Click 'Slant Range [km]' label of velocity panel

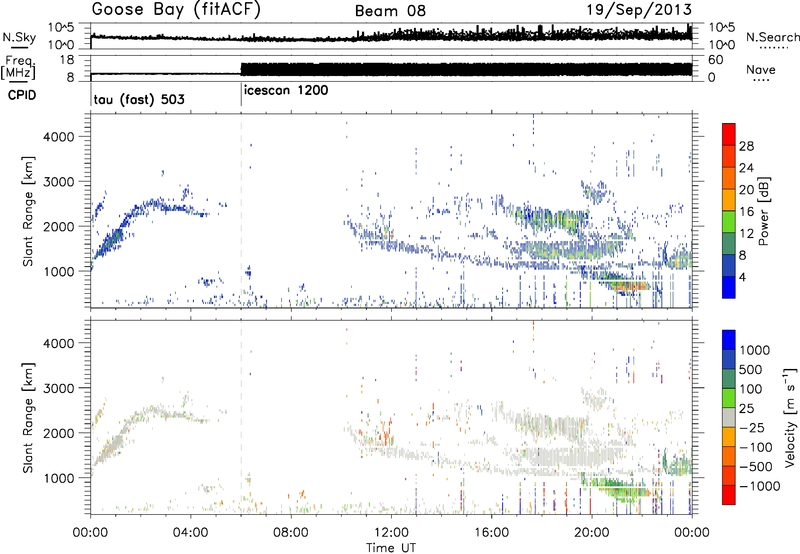[x=28, y=417]
